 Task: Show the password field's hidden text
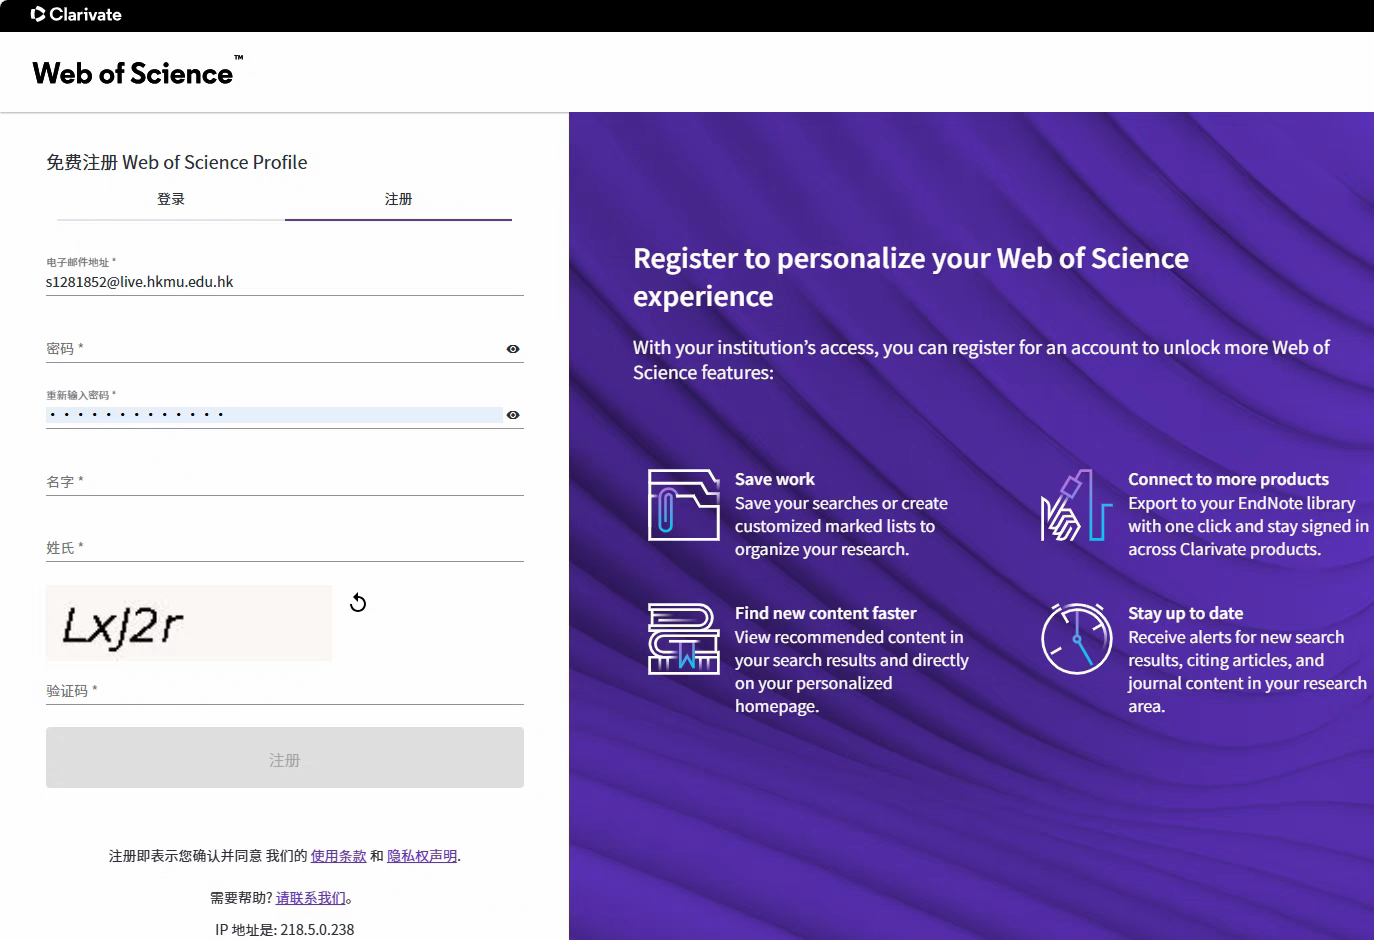pos(513,349)
